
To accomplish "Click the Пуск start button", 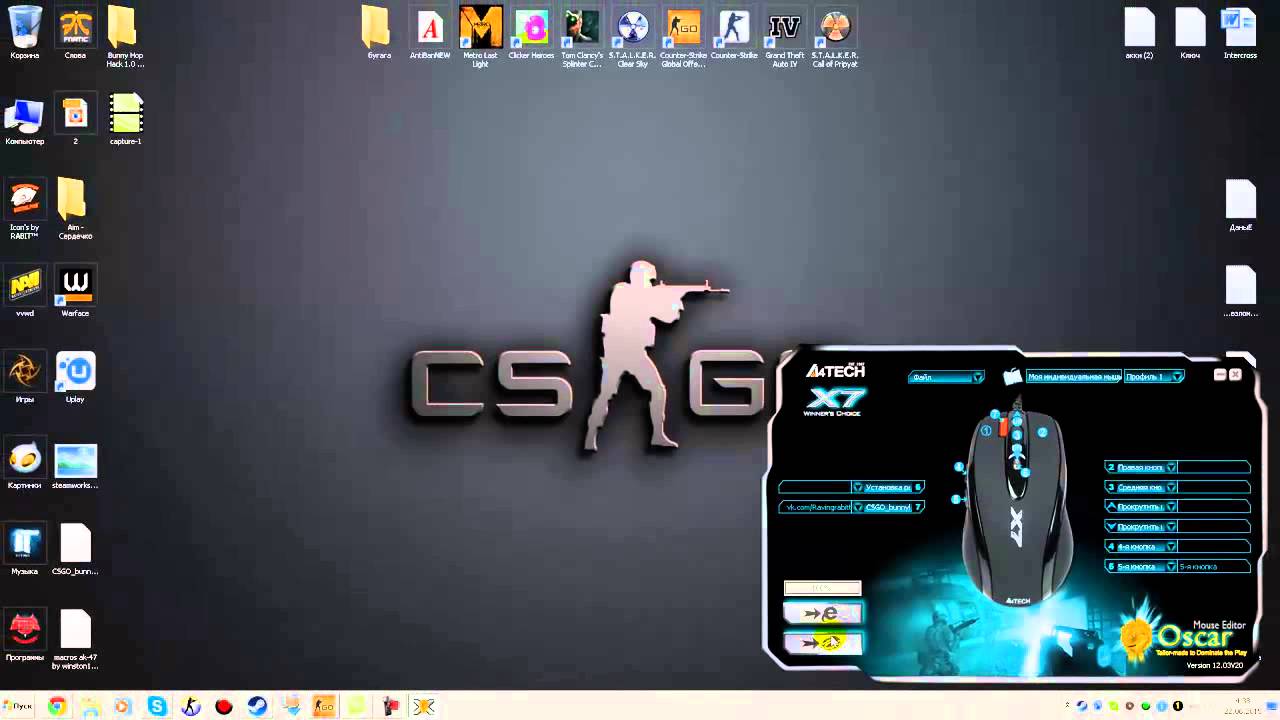I will [18, 706].
